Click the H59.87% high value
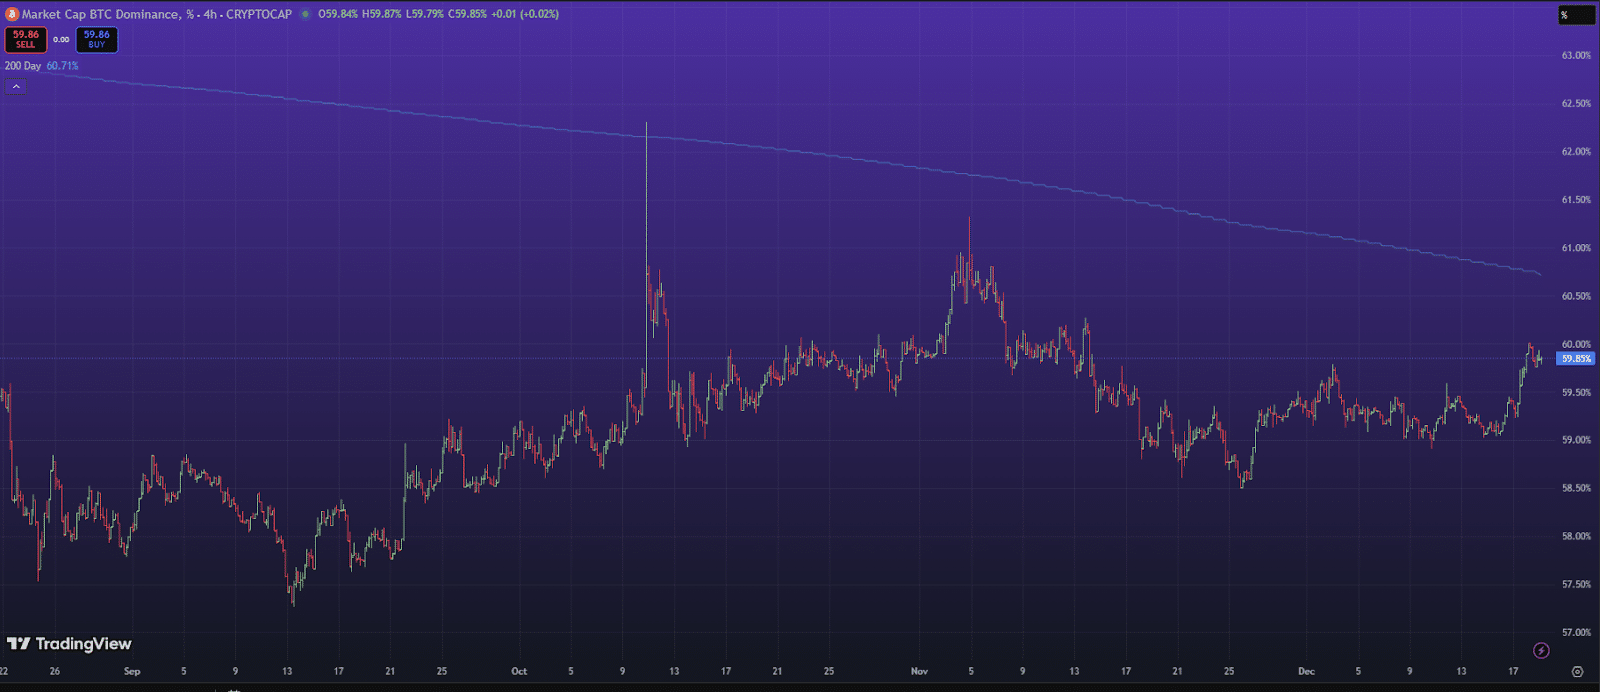Viewport: 1600px width, 692px height. click(381, 15)
